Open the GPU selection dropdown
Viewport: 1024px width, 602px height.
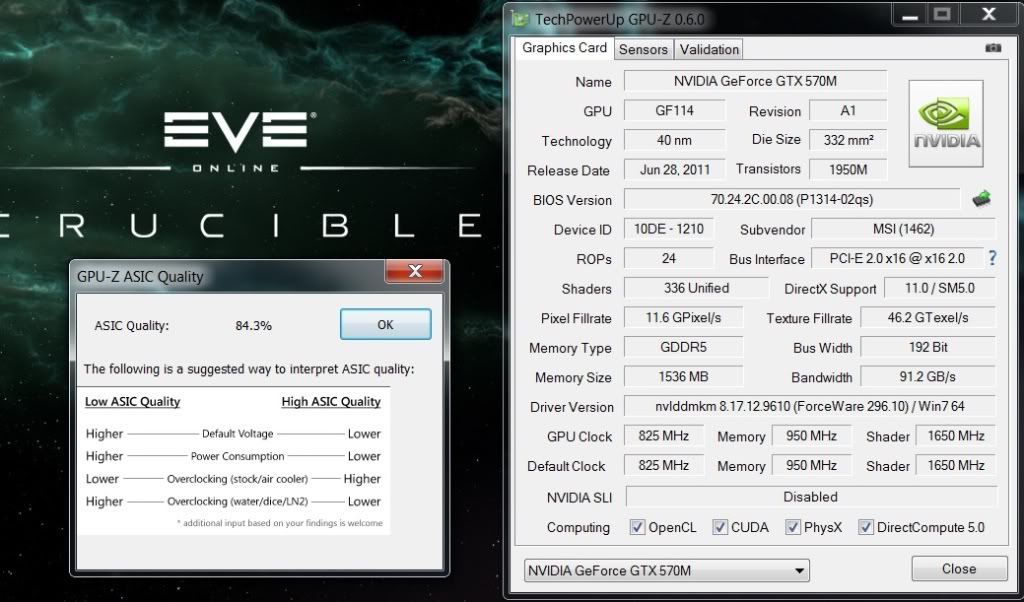666,571
